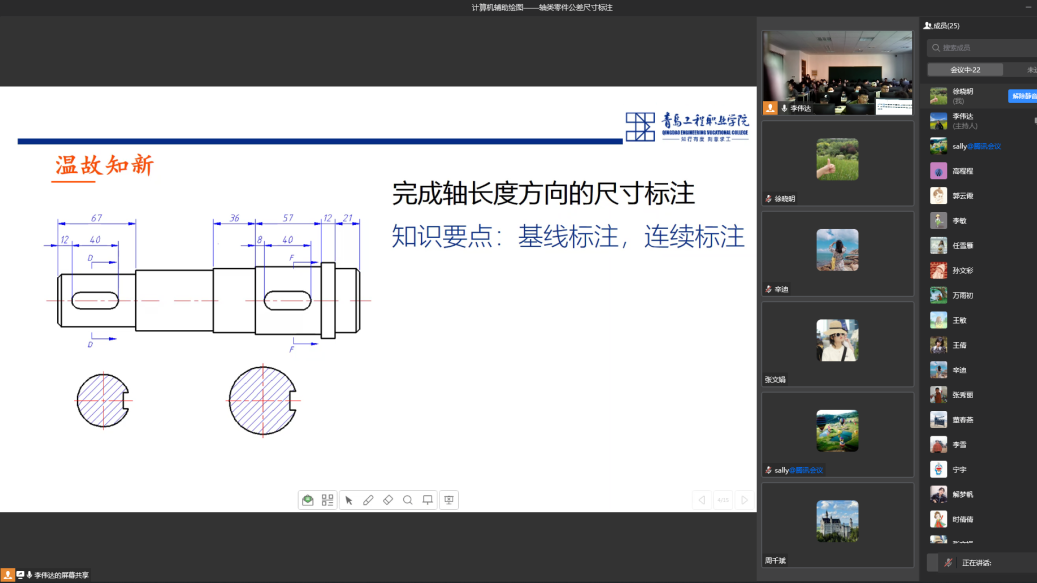The height and width of the screenshot is (583, 1037).
Task: Click orange presenter icon in bottom-left status
Action: pyautogui.click(x=7, y=575)
